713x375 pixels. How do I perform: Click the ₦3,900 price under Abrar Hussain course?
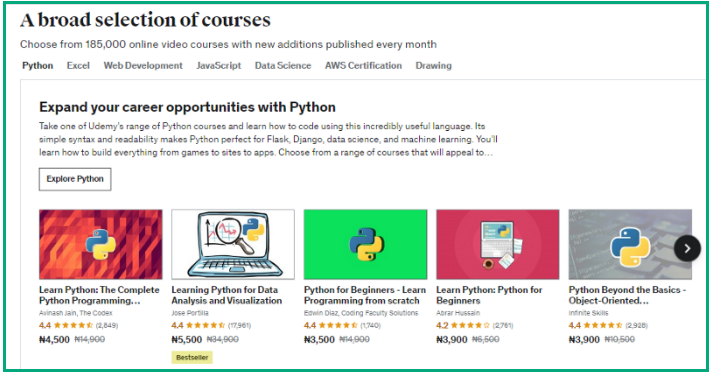pyautogui.click(x=451, y=340)
